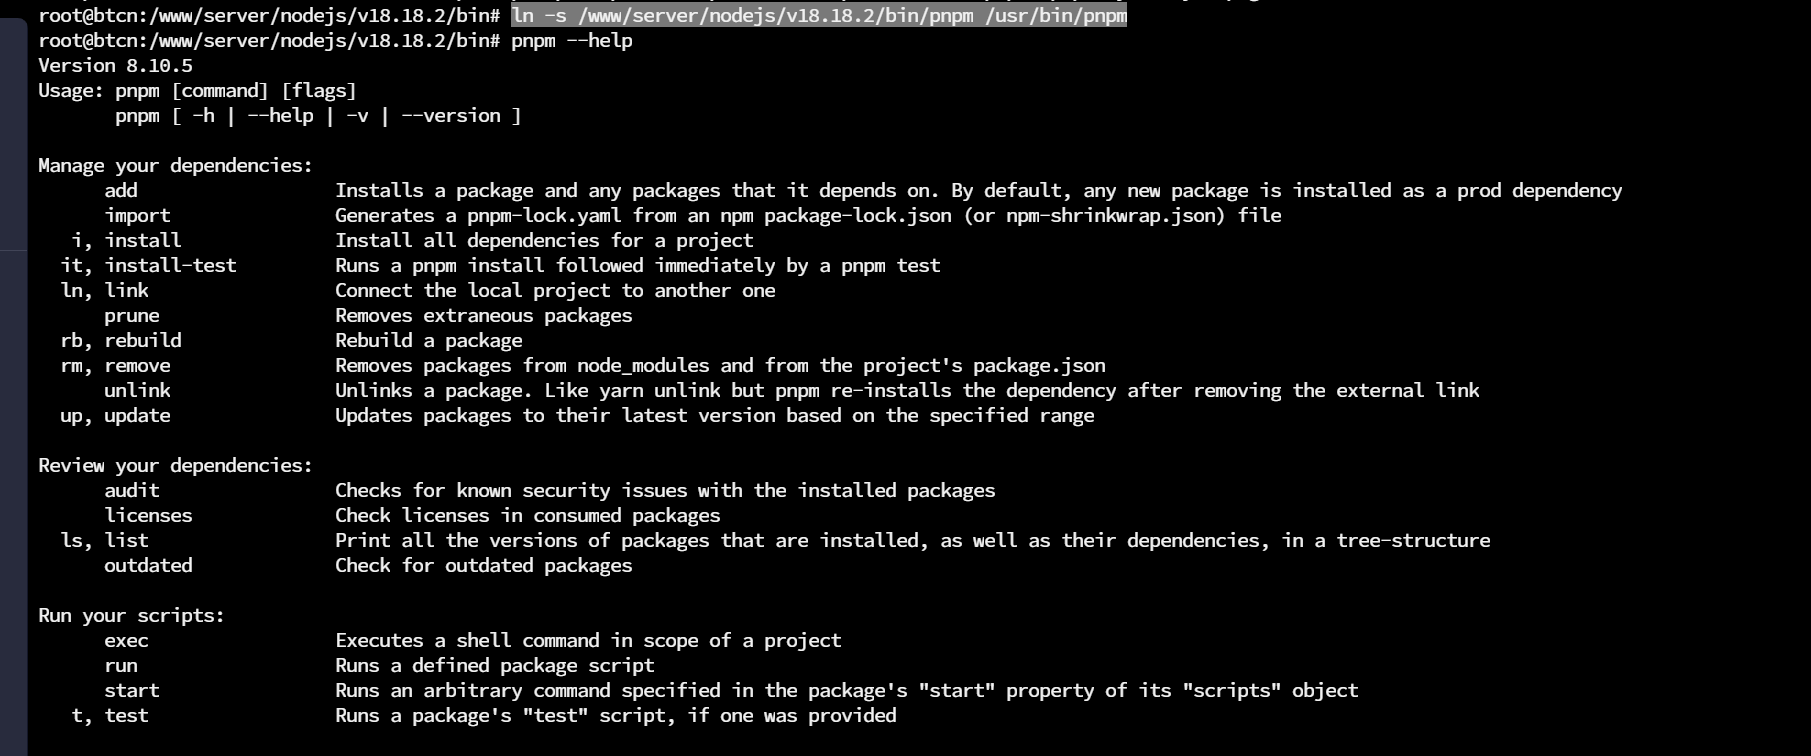Screen dimensions: 1811x756
Task: Click the 'audit' command name
Action: 132,491
